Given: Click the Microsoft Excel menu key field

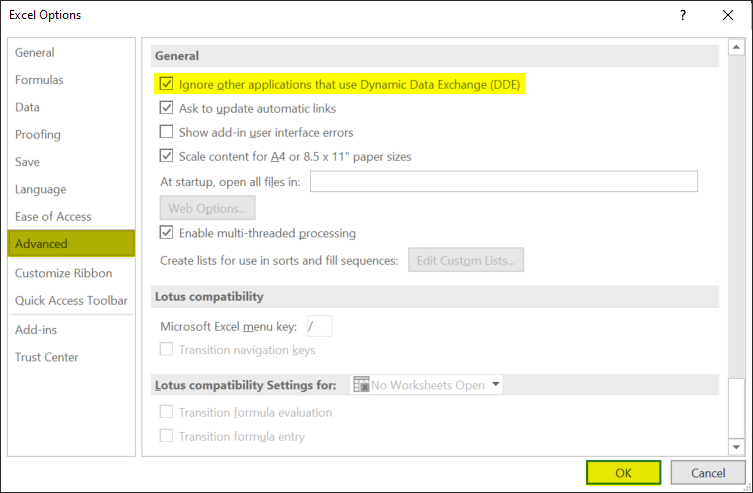Looking at the screenshot, I should click(x=319, y=326).
